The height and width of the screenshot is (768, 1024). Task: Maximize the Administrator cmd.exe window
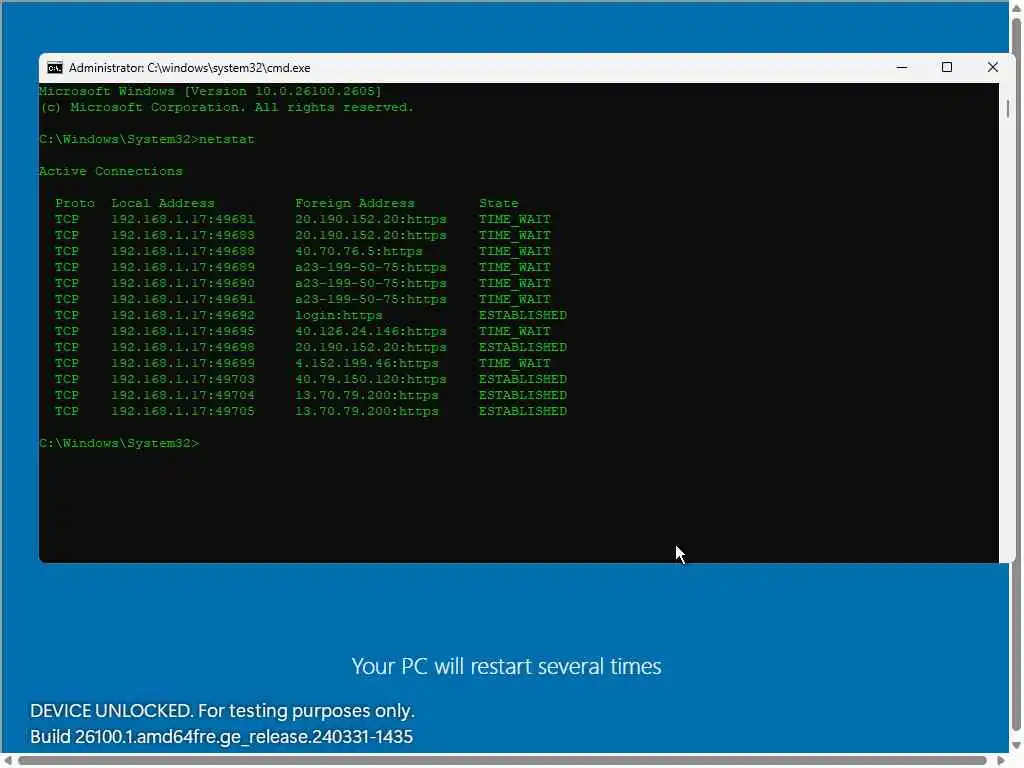pos(947,67)
